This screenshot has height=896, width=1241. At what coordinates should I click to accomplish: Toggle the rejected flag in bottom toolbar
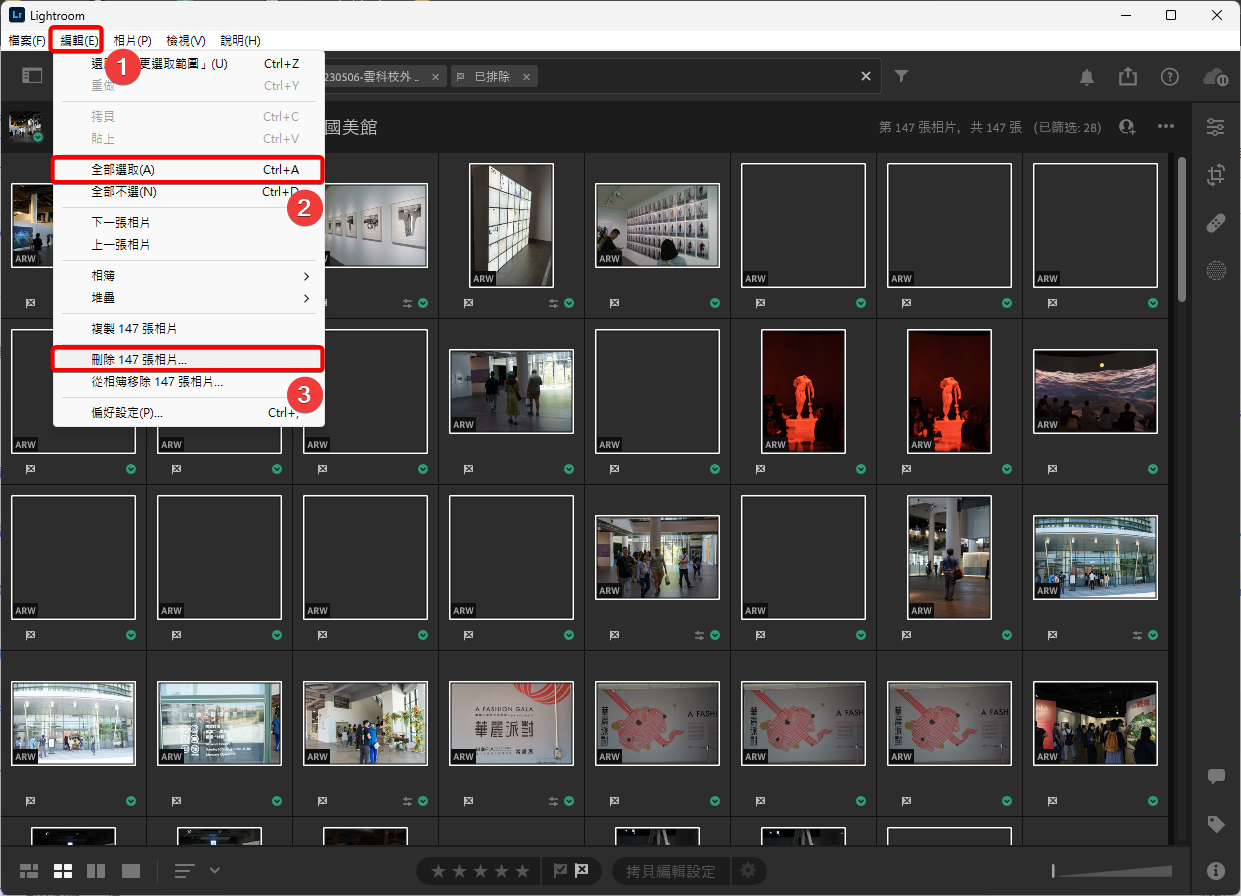[581, 871]
